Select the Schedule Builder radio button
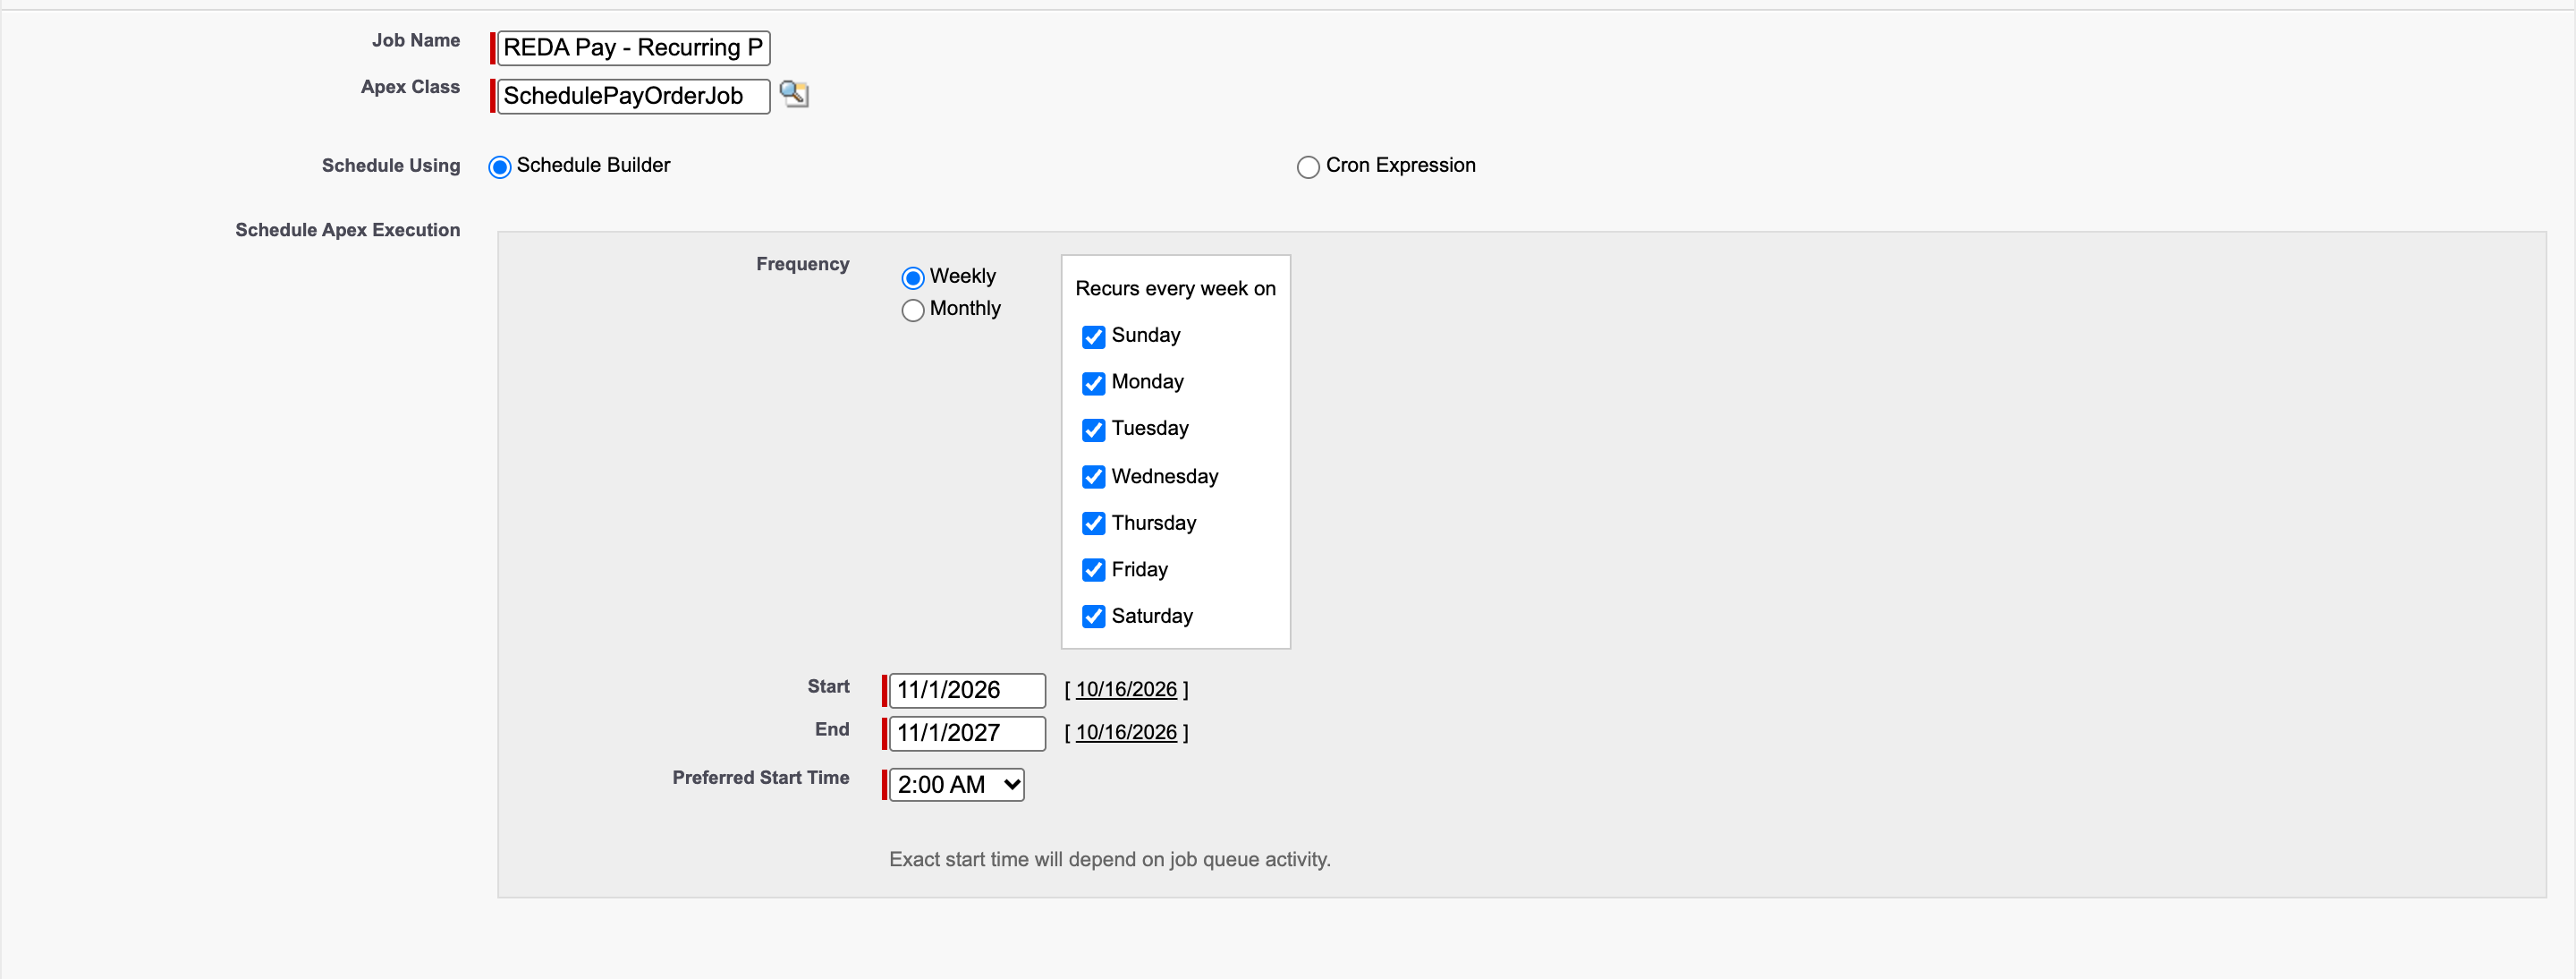Image resolution: width=2576 pixels, height=979 pixels. 500,167
